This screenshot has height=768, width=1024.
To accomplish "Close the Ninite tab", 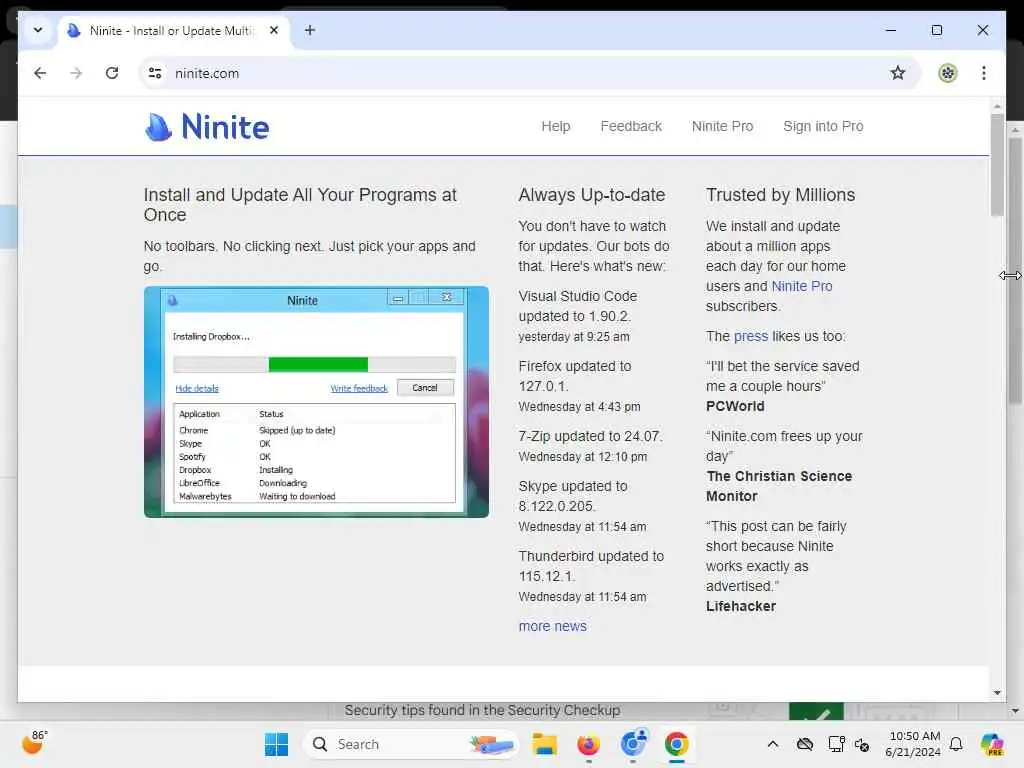I will 274,30.
